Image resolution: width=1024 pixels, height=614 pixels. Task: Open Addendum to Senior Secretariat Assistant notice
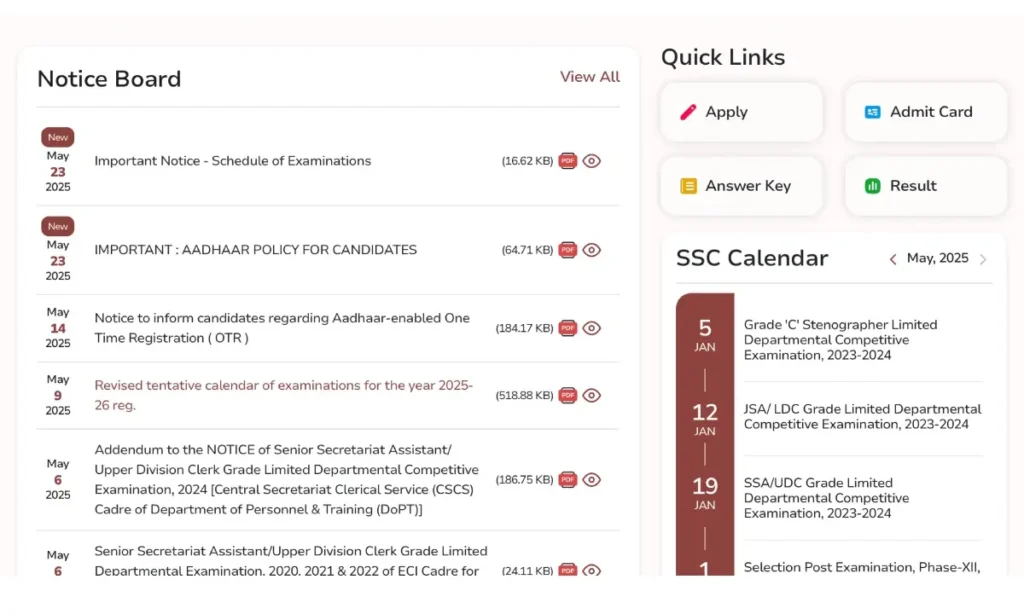coord(286,479)
